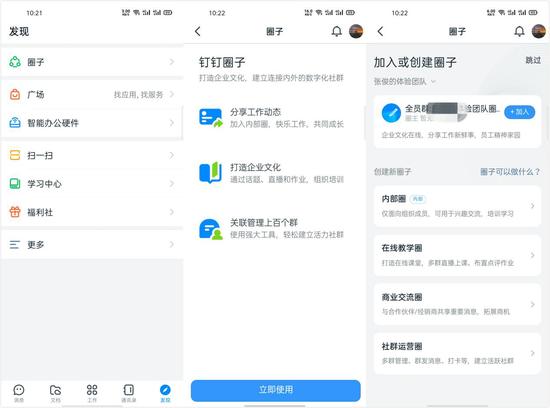Open the 内部圈 card chevron
This screenshot has height=408, width=550.
(x=532, y=206)
